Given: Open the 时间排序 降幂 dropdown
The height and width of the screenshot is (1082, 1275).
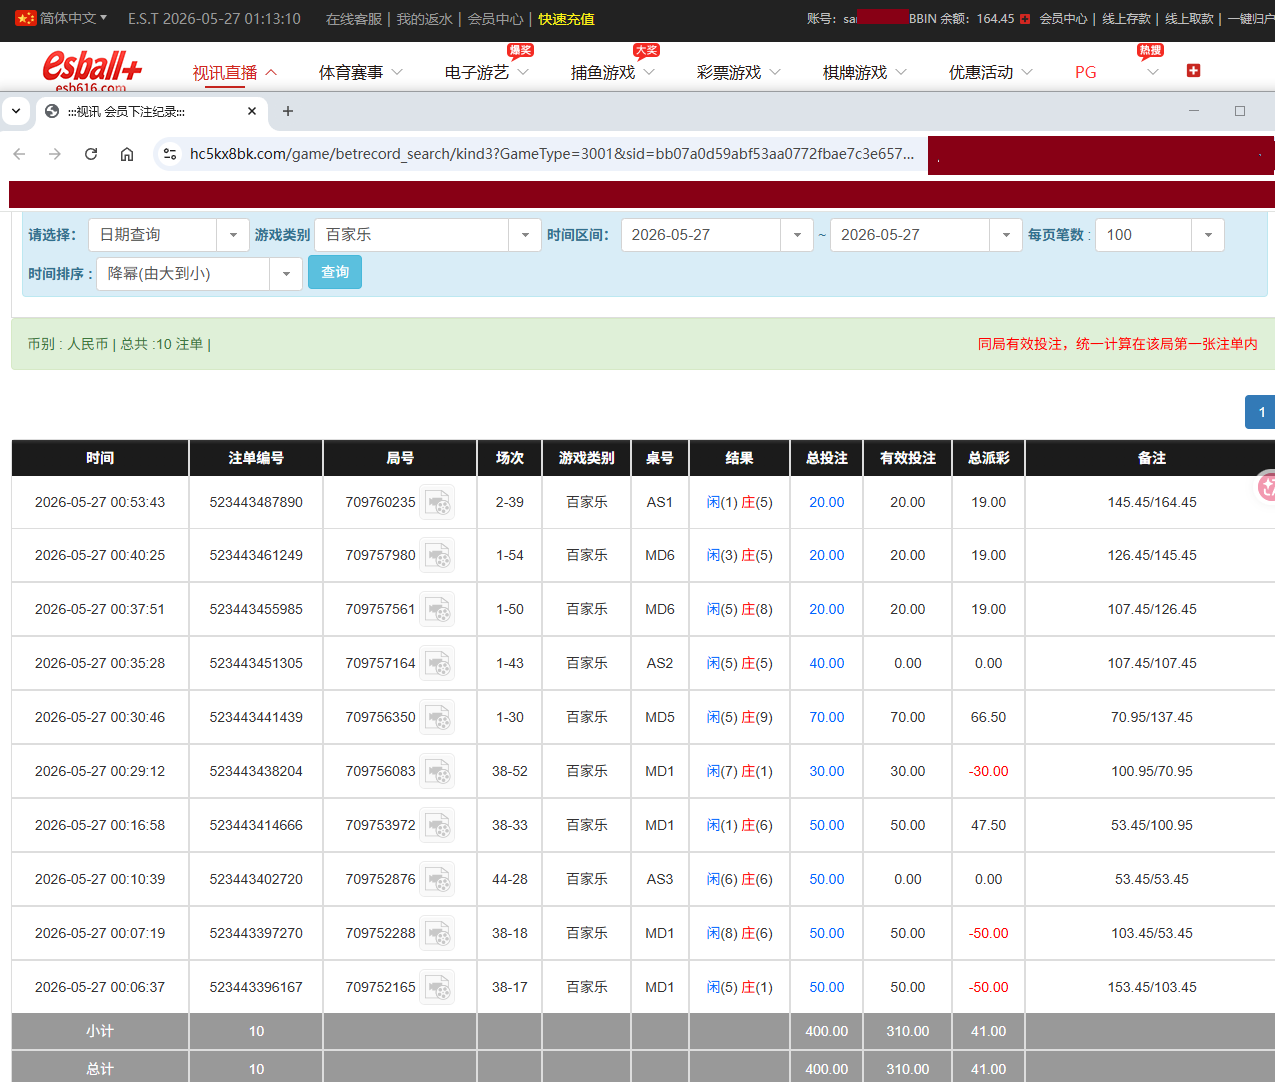Looking at the screenshot, I should click(199, 274).
